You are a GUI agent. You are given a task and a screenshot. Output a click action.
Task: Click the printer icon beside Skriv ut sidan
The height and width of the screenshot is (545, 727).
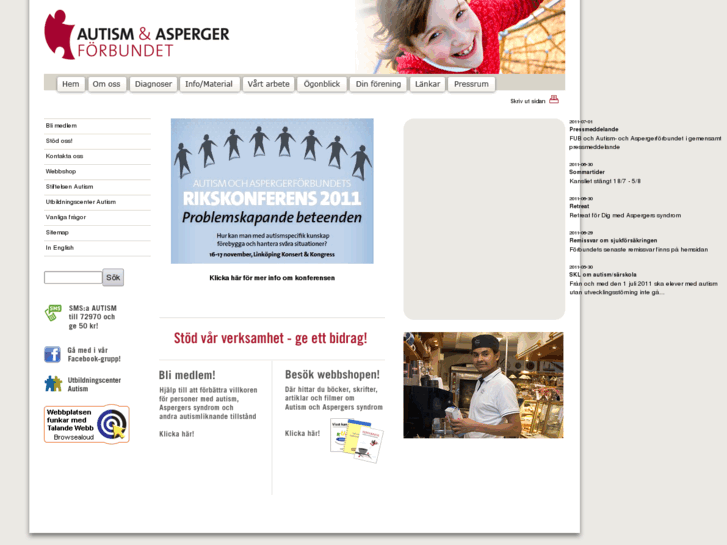[x=554, y=100]
